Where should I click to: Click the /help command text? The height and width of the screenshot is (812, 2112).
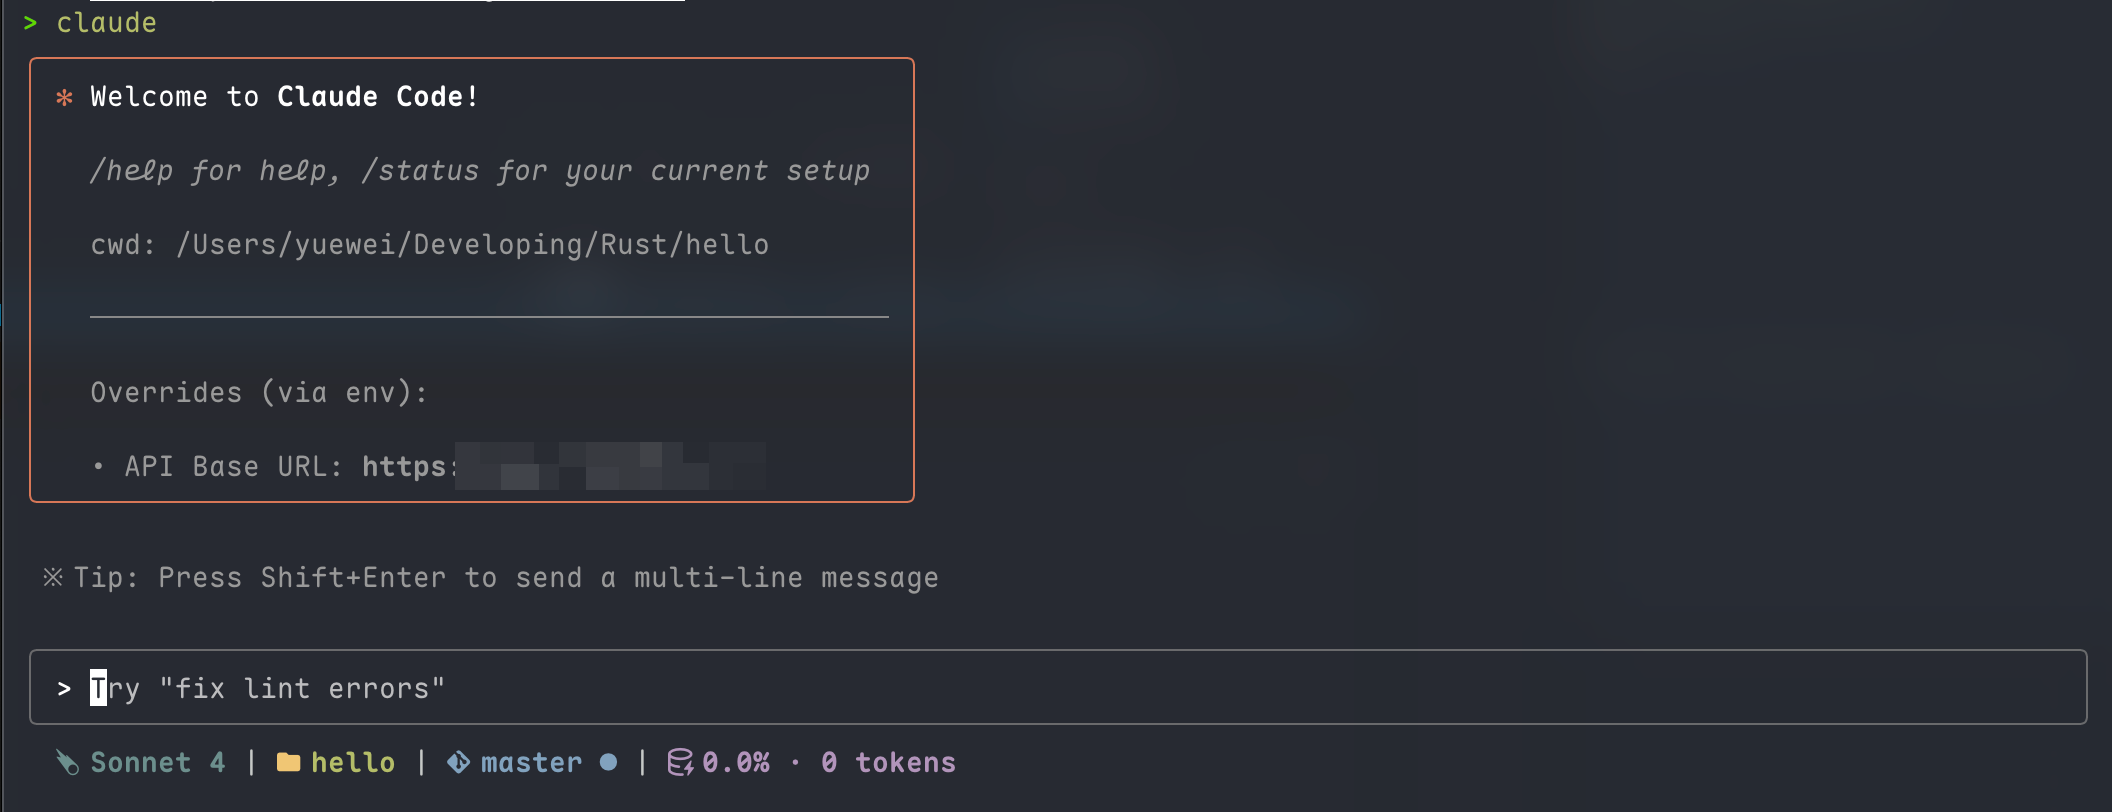click(x=132, y=171)
